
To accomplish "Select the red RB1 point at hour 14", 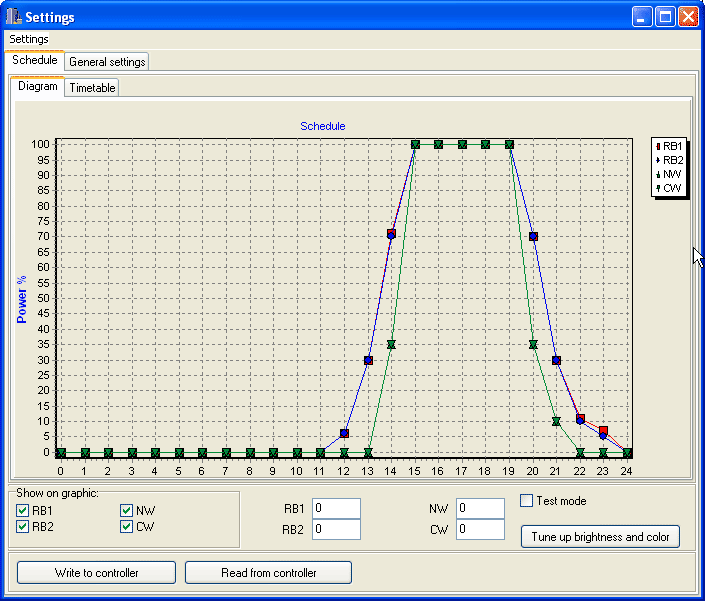I will pos(391,233).
